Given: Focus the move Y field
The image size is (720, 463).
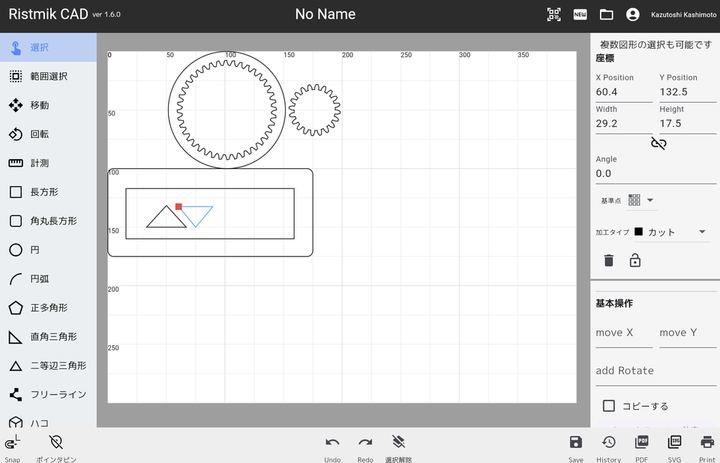Looking at the screenshot, I should point(687,333).
